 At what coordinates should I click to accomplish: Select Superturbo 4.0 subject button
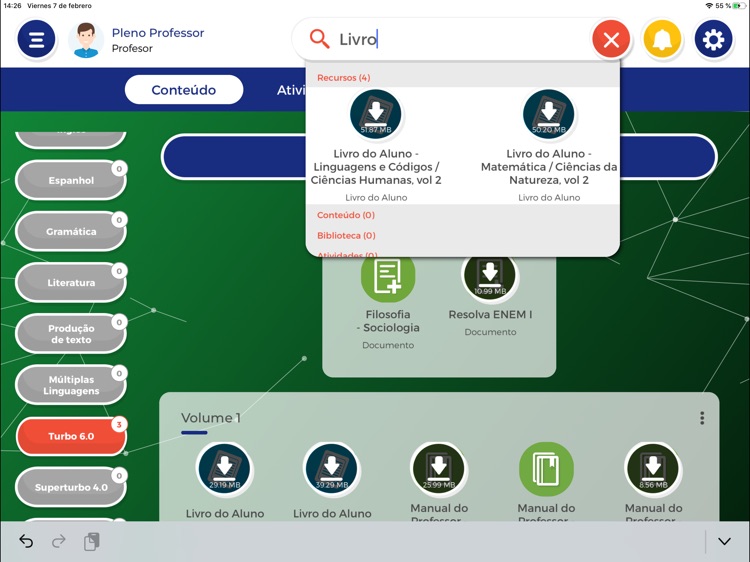pos(71,487)
